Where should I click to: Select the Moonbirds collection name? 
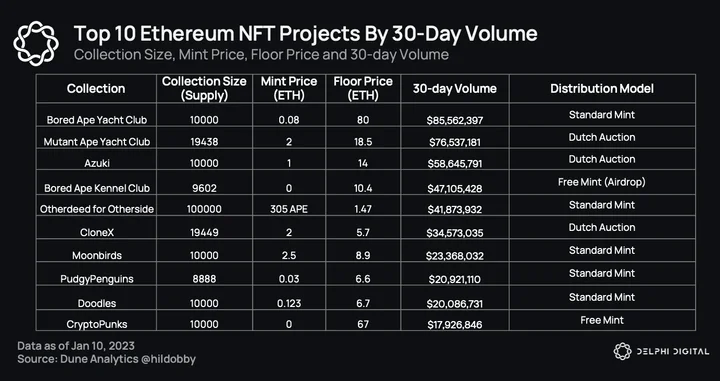click(x=97, y=256)
